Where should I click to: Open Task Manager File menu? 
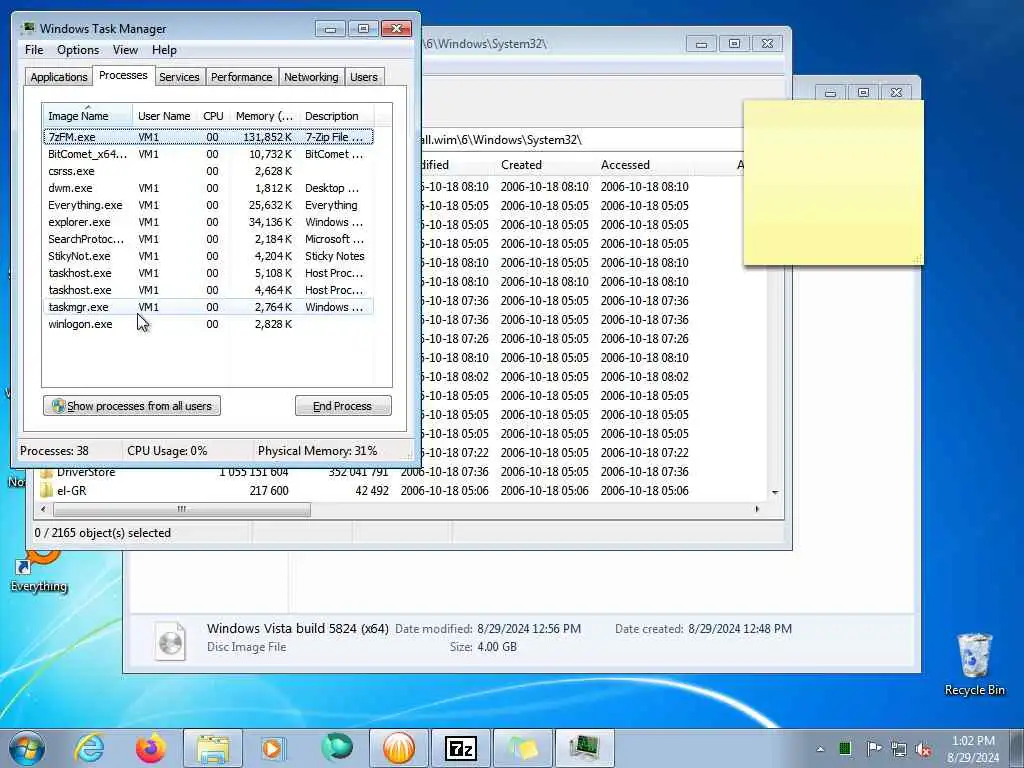tap(34, 50)
